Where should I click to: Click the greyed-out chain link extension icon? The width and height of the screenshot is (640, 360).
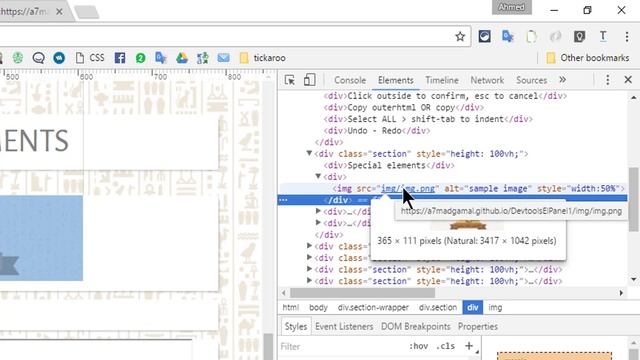(555, 37)
